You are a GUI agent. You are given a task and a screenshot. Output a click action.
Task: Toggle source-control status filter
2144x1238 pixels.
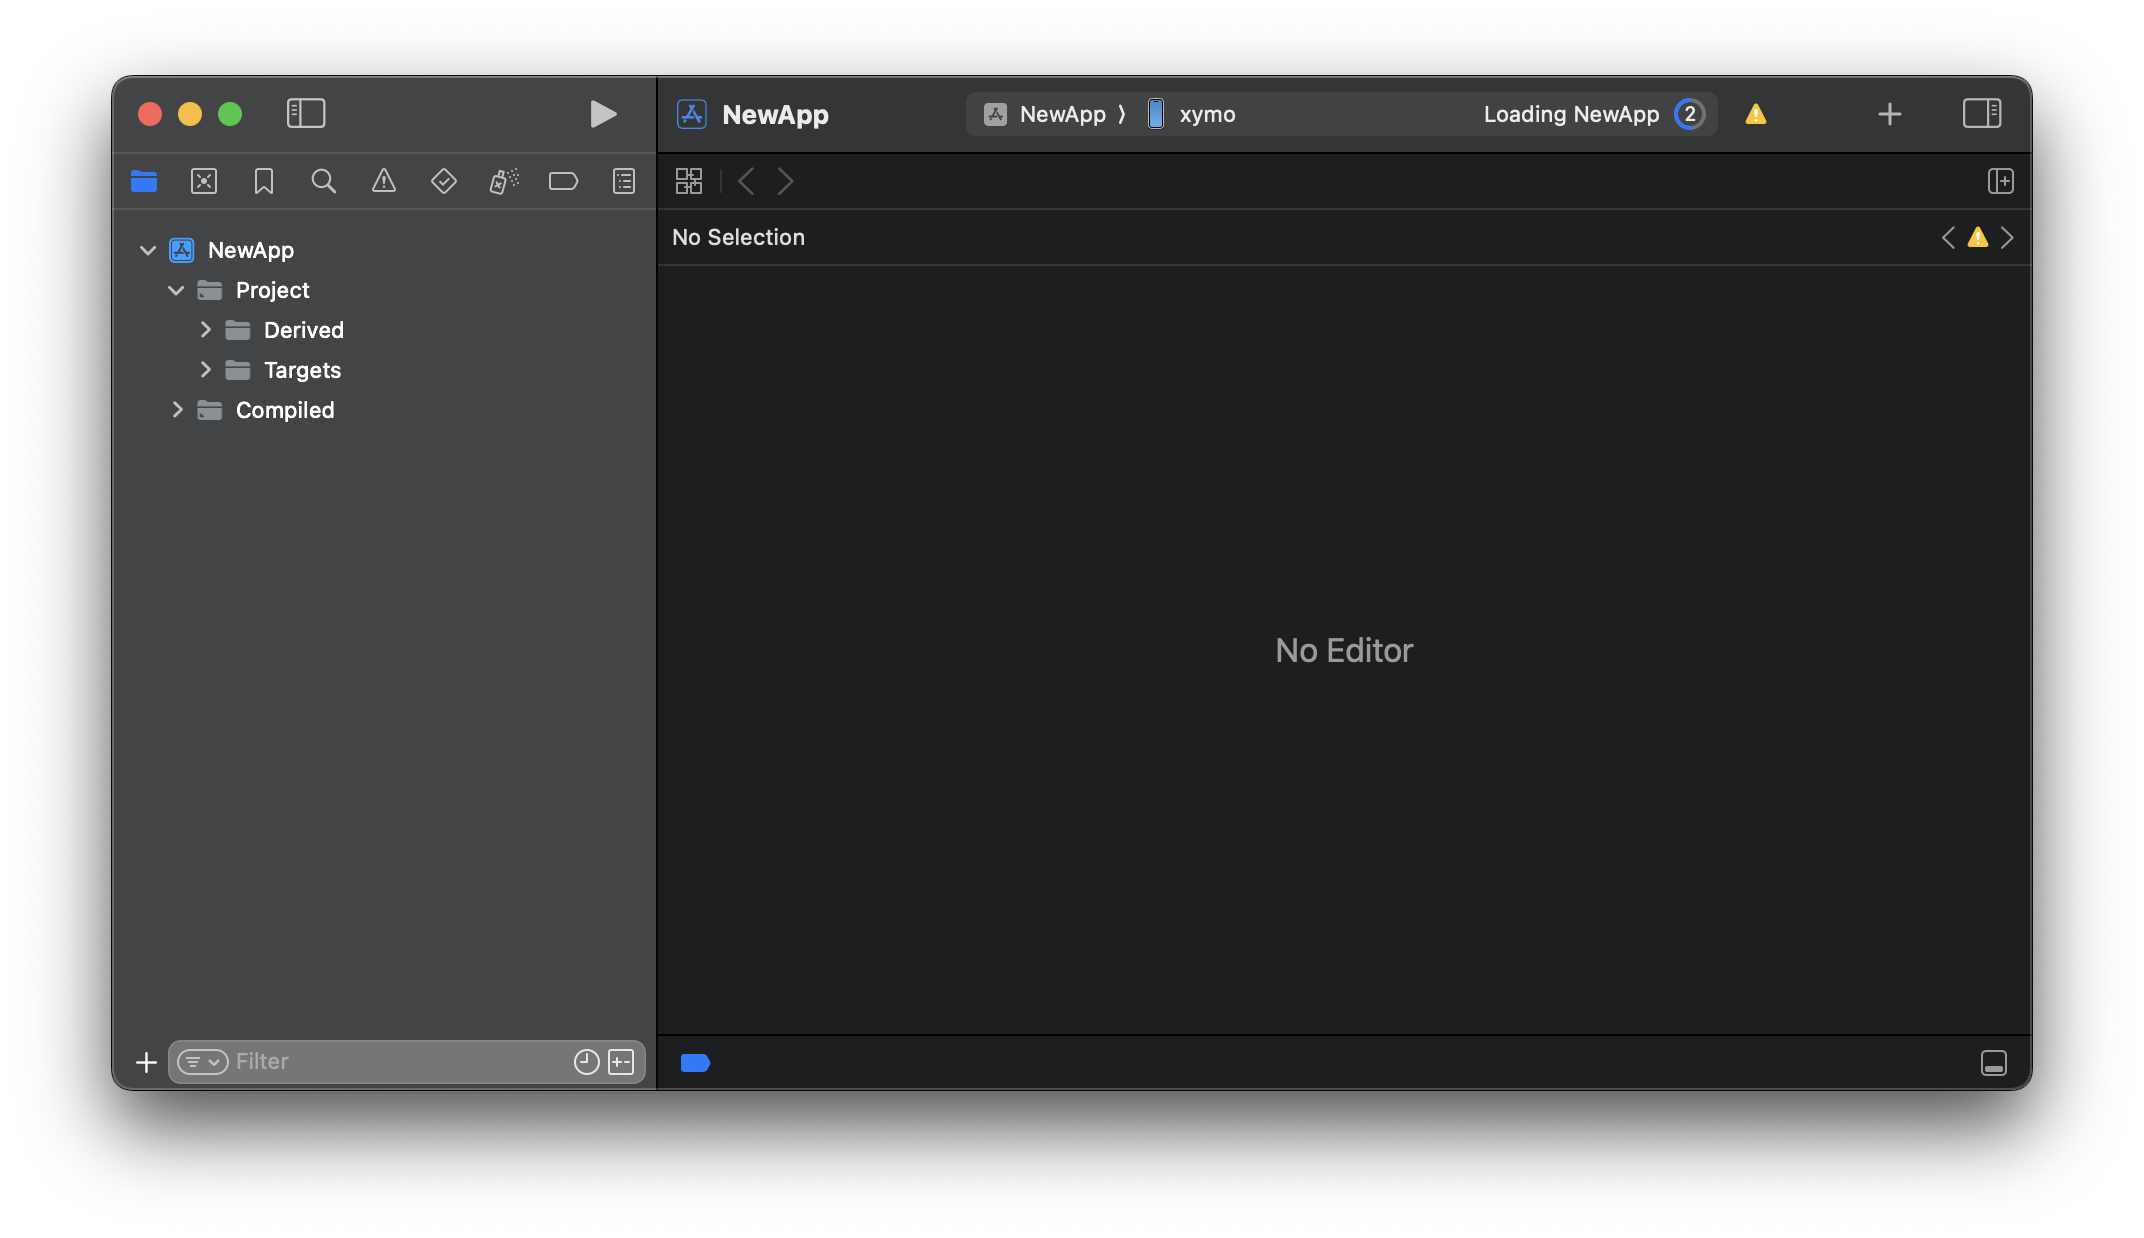point(621,1062)
